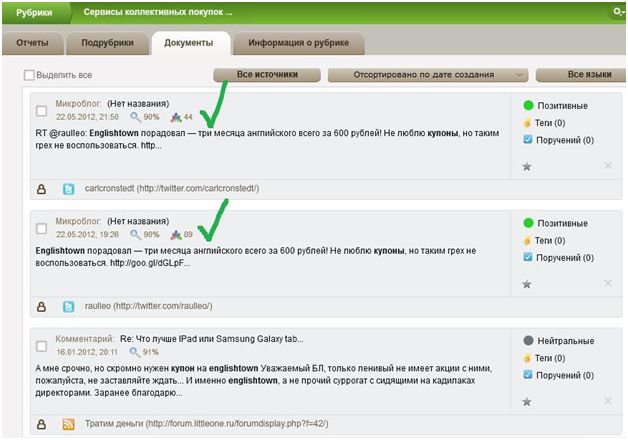Image resolution: width=628 pixels, height=440 pixels.
Task: Click Twitter icon beside carlcronstedt
Action: coord(68,189)
